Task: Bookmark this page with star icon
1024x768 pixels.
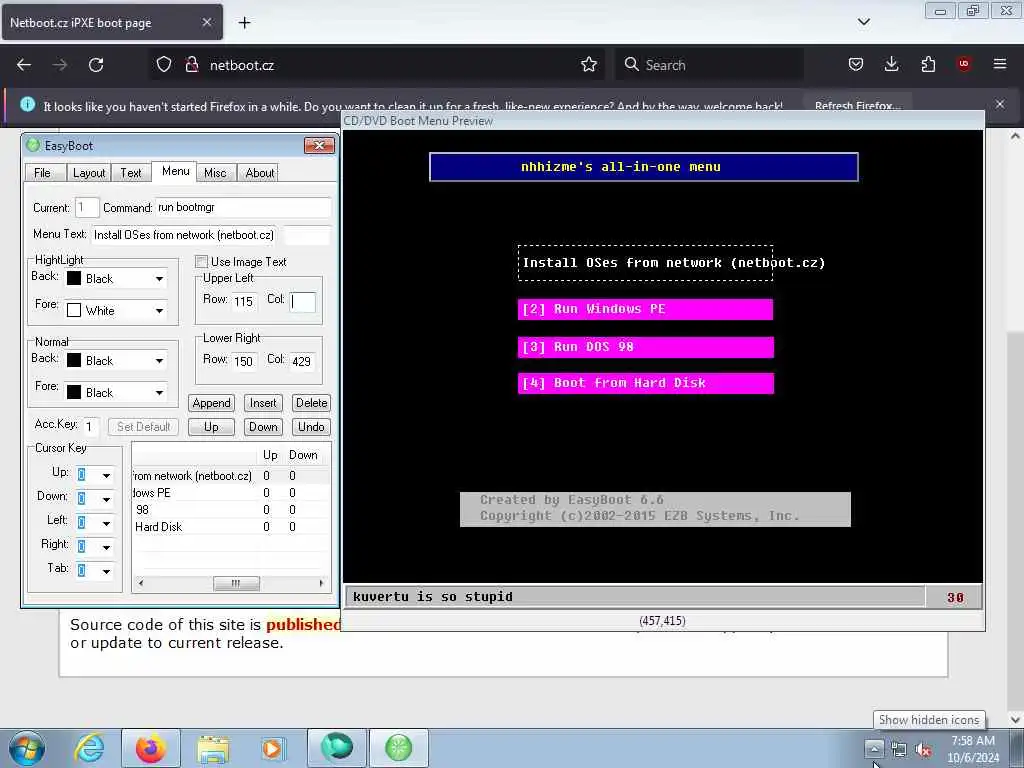Action: pyautogui.click(x=588, y=65)
